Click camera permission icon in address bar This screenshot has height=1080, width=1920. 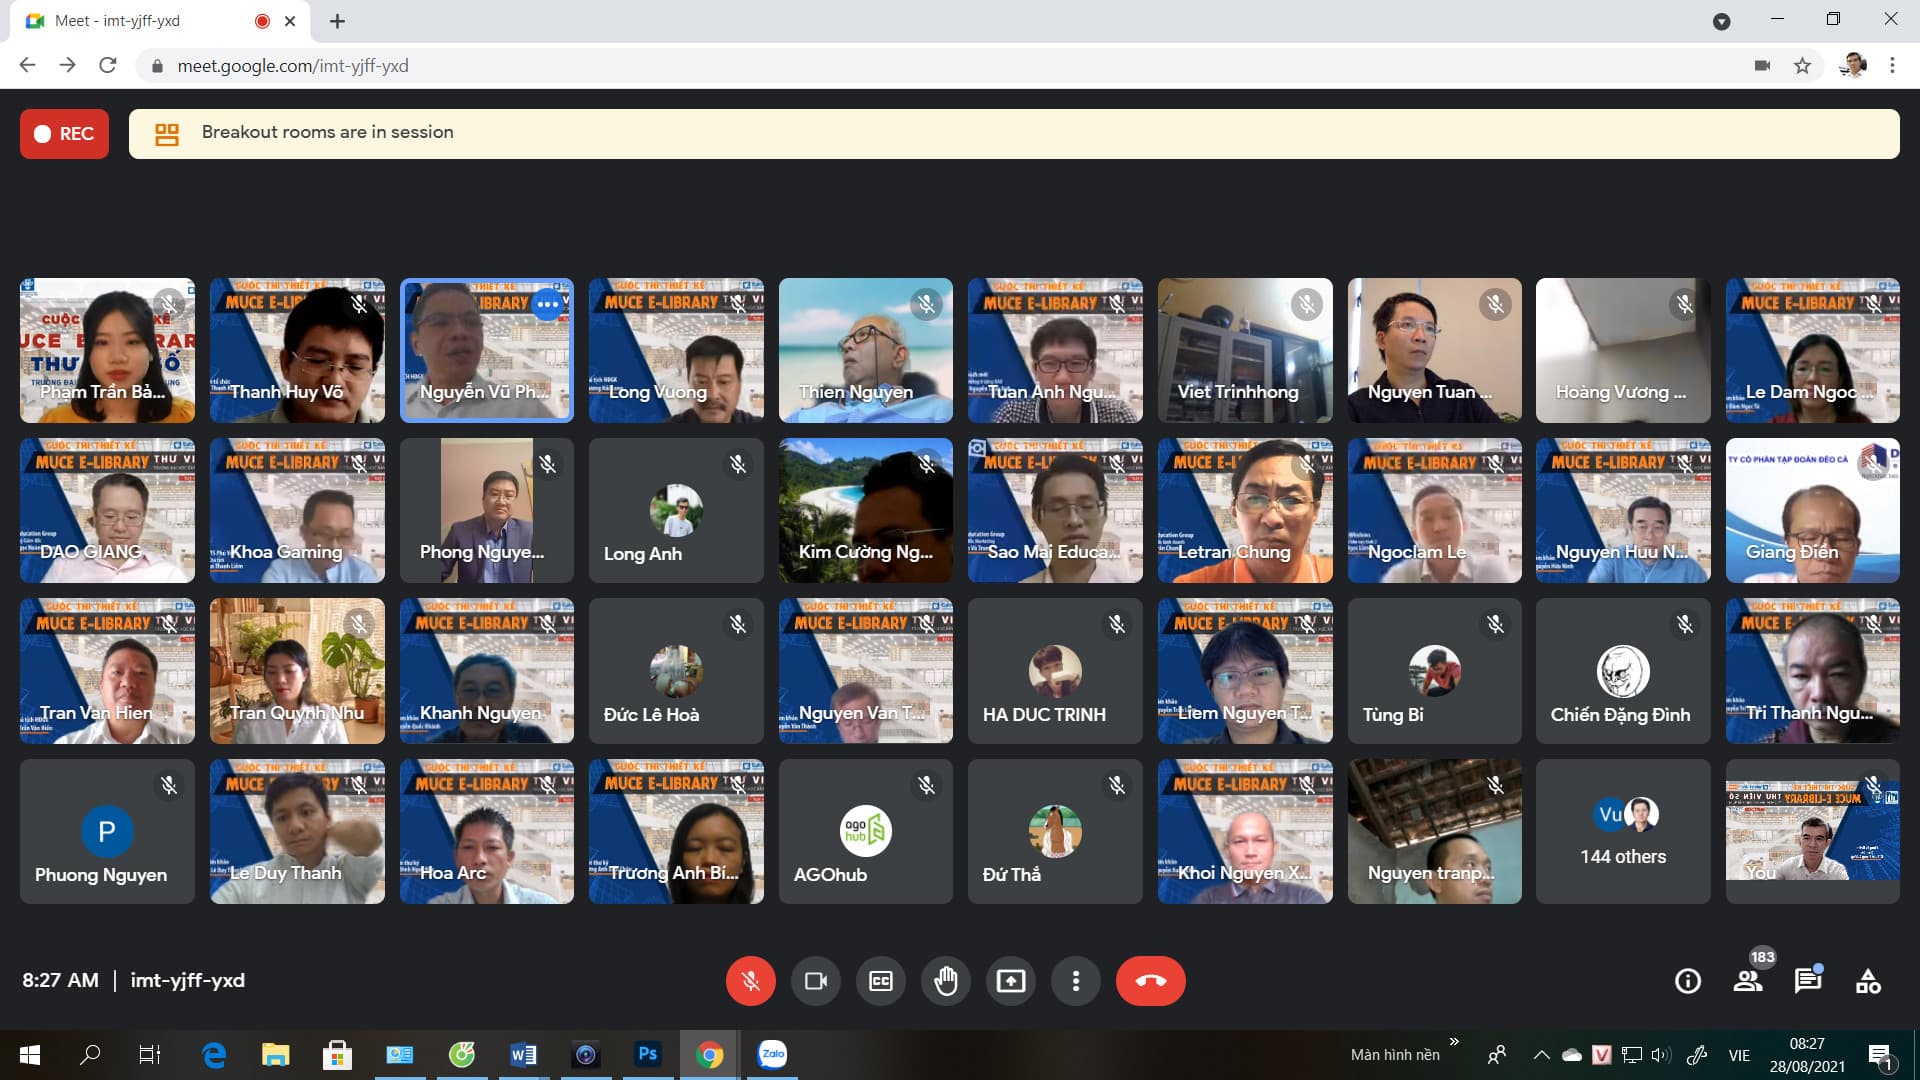pyautogui.click(x=1762, y=66)
